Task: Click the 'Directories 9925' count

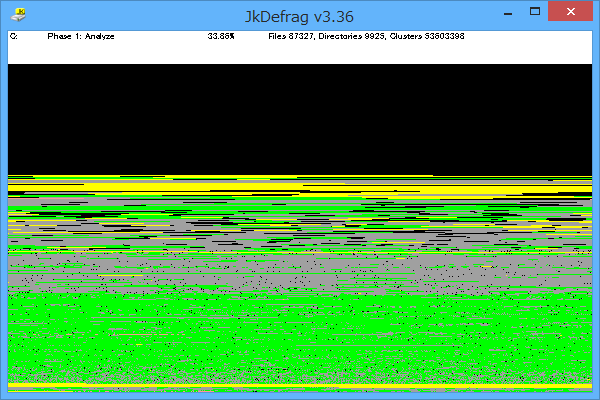Action: [351, 36]
